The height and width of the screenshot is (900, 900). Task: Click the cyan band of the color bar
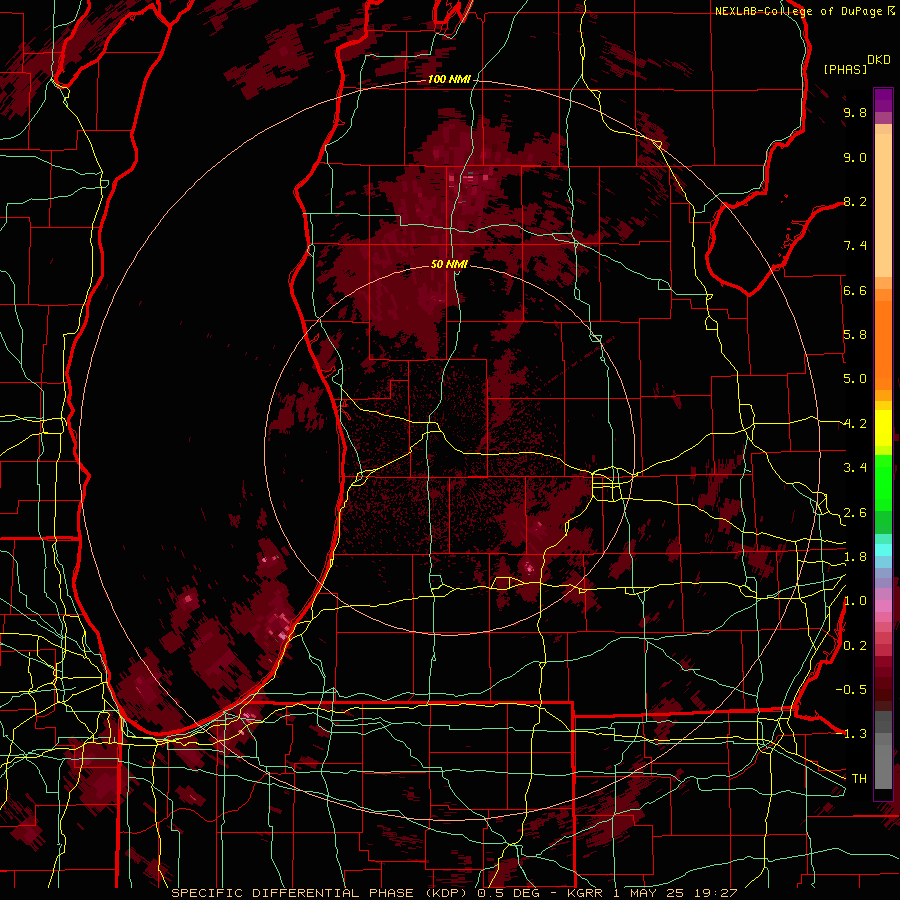(883, 550)
